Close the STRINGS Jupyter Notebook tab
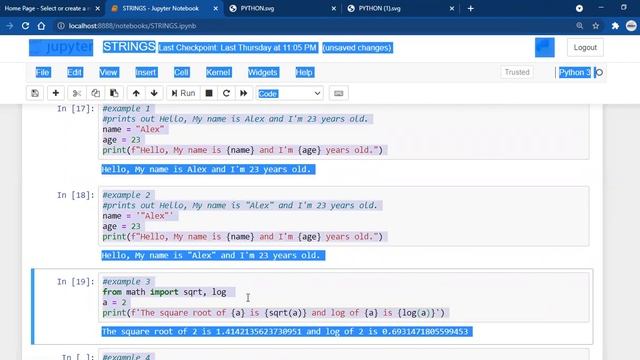 coord(216,9)
